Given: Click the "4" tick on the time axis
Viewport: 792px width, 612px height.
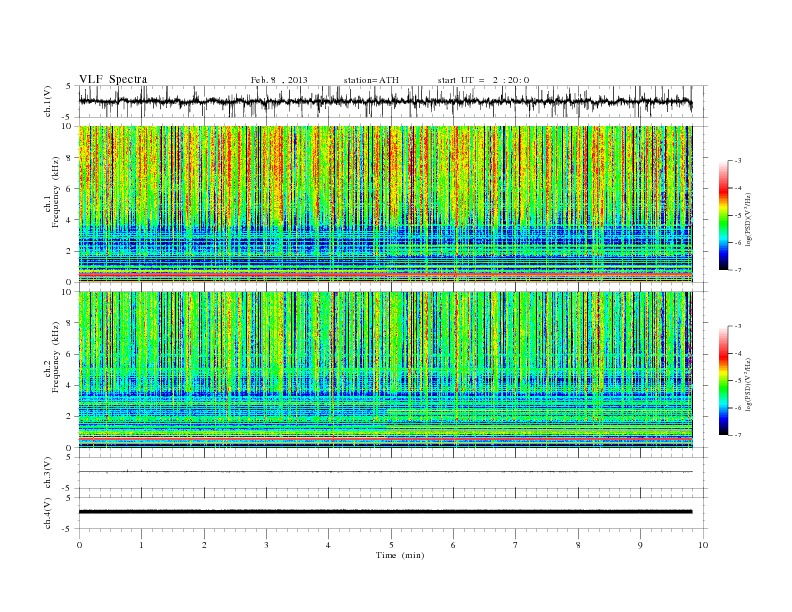Looking at the screenshot, I should (328, 545).
